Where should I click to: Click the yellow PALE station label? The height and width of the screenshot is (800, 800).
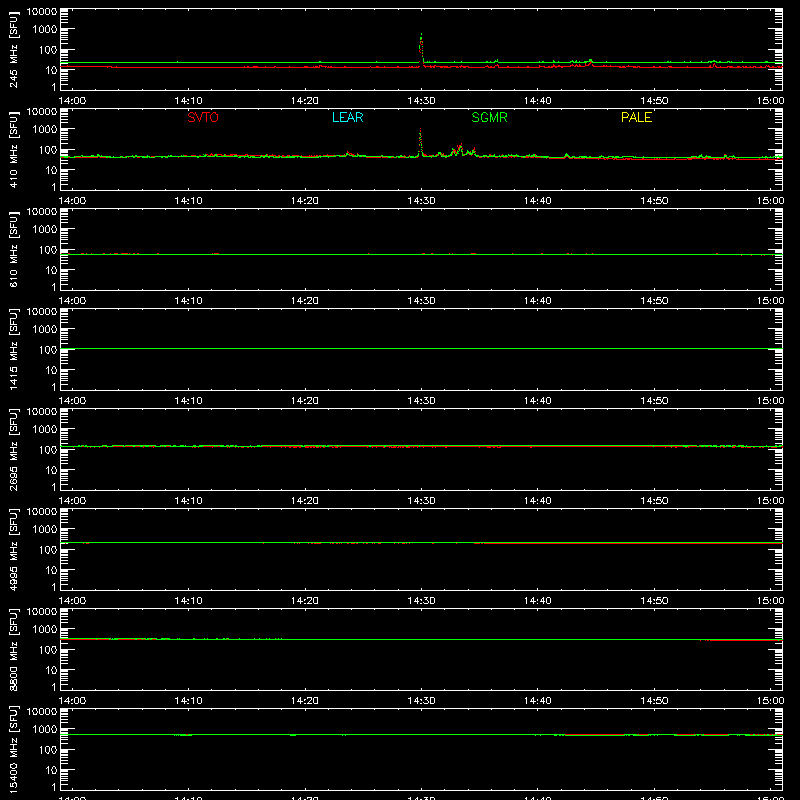pyautogui.click(x=636, y=117)
